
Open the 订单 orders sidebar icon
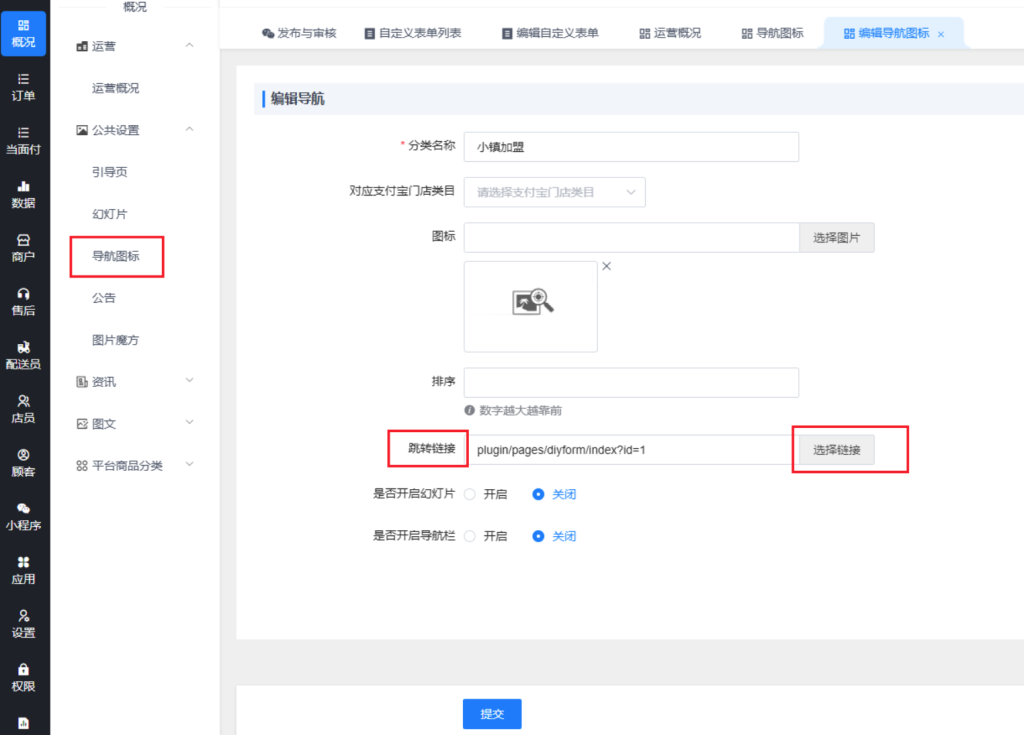24,86
